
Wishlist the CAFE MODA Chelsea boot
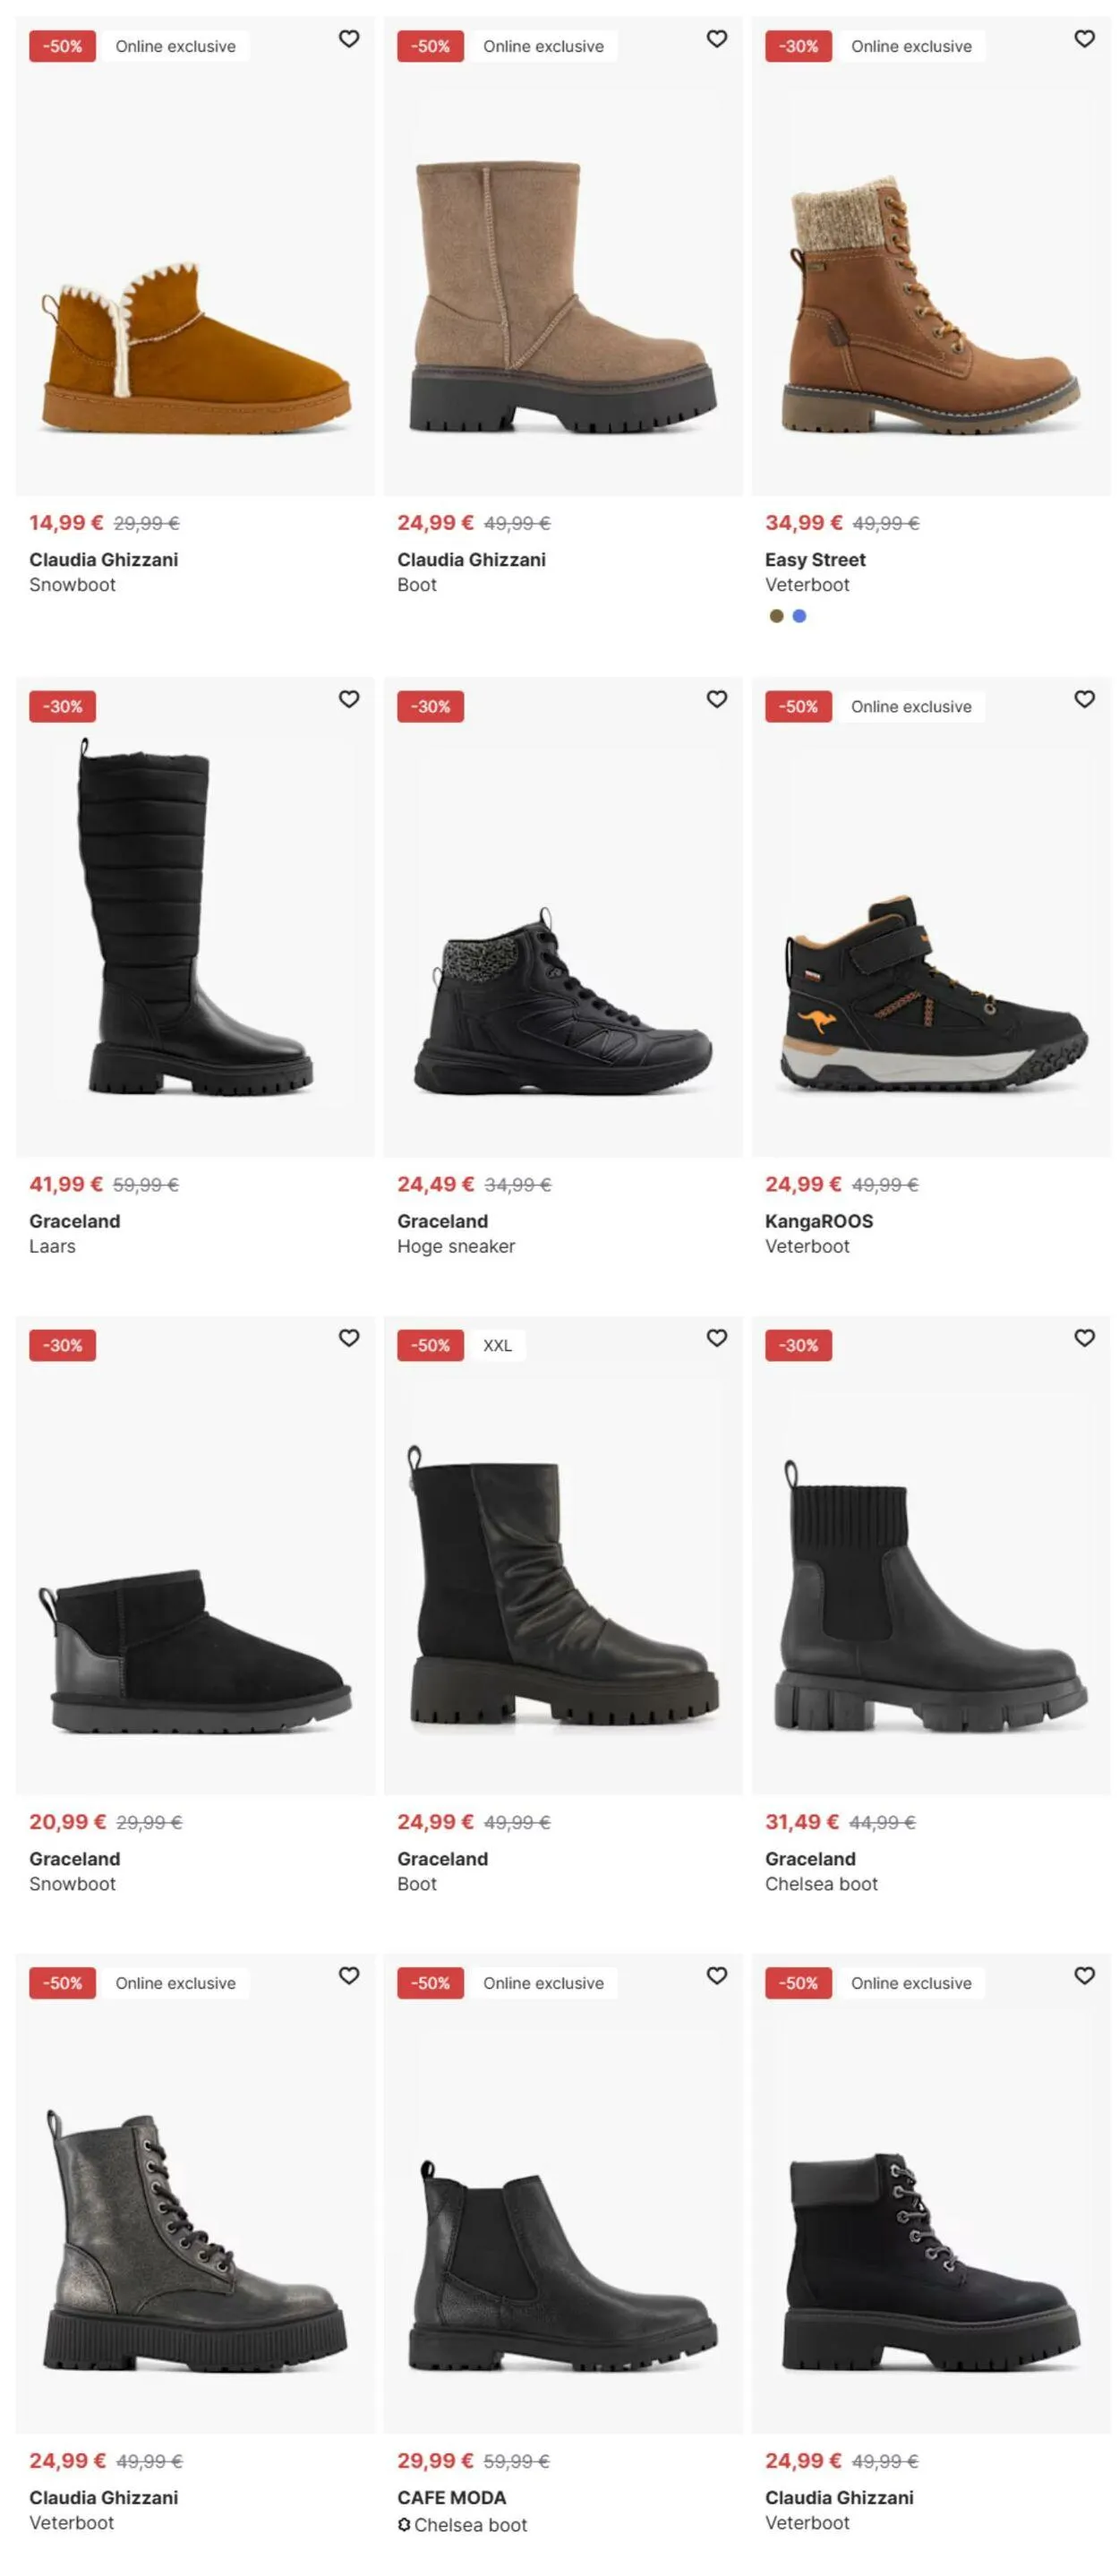click(x=717, y=1976)
